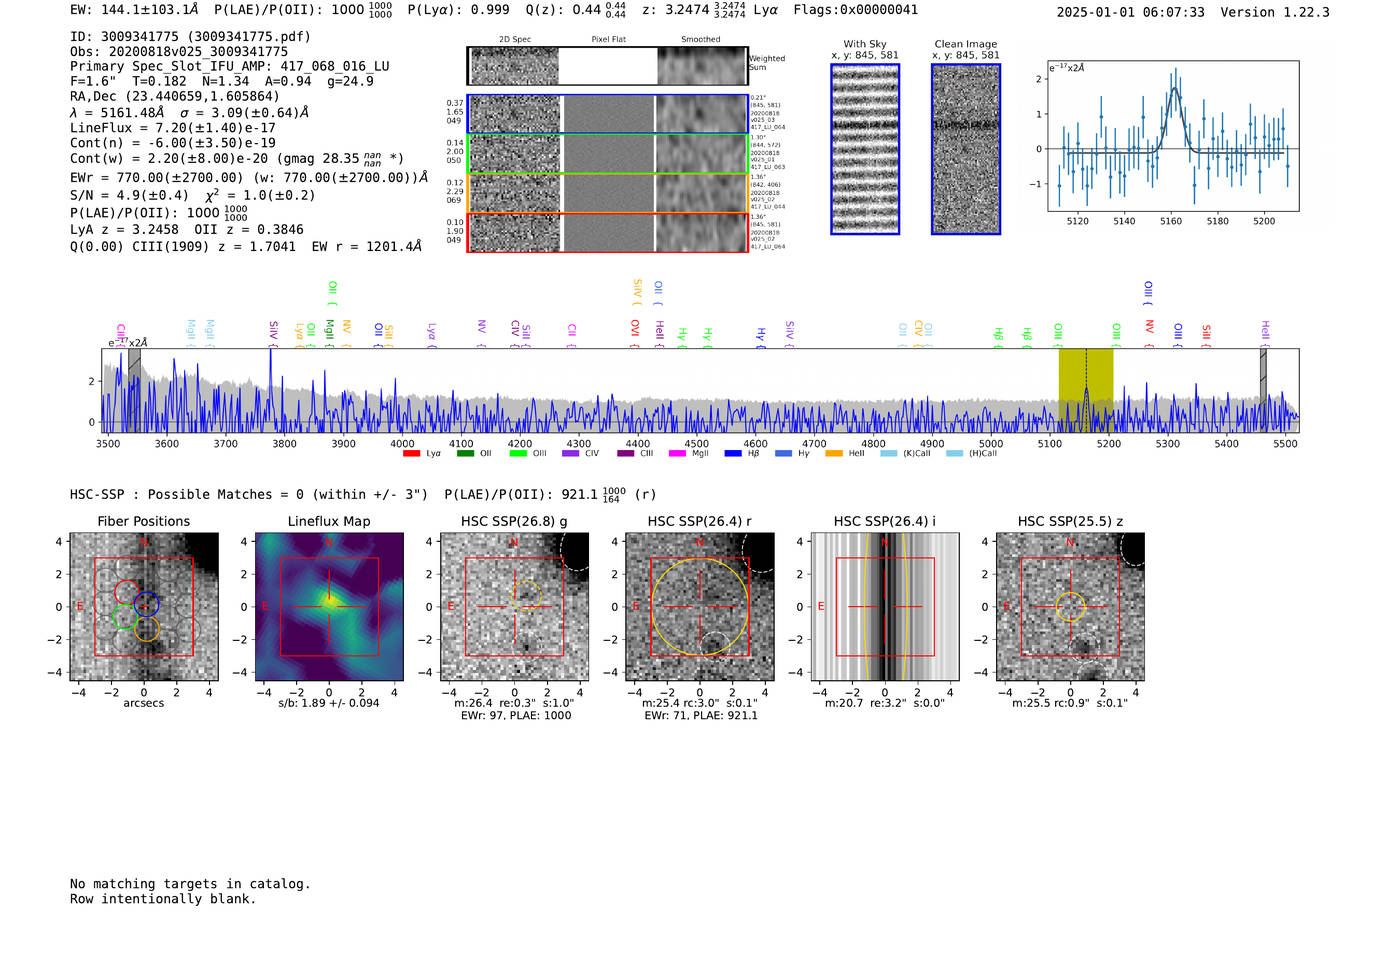
Task: Click the "Row intentionally blank." text
Action: point(163,899)
